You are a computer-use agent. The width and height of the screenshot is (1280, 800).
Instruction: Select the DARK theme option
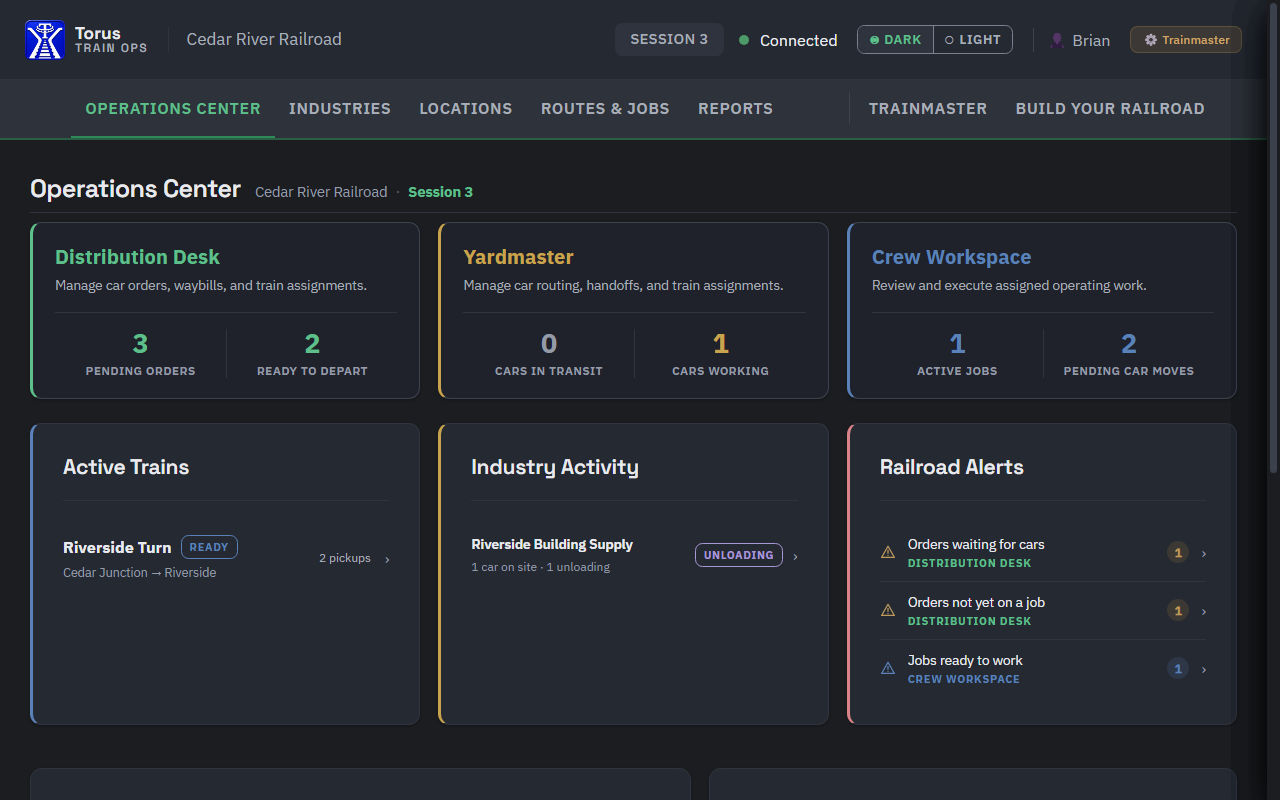(x=896, y=40)
